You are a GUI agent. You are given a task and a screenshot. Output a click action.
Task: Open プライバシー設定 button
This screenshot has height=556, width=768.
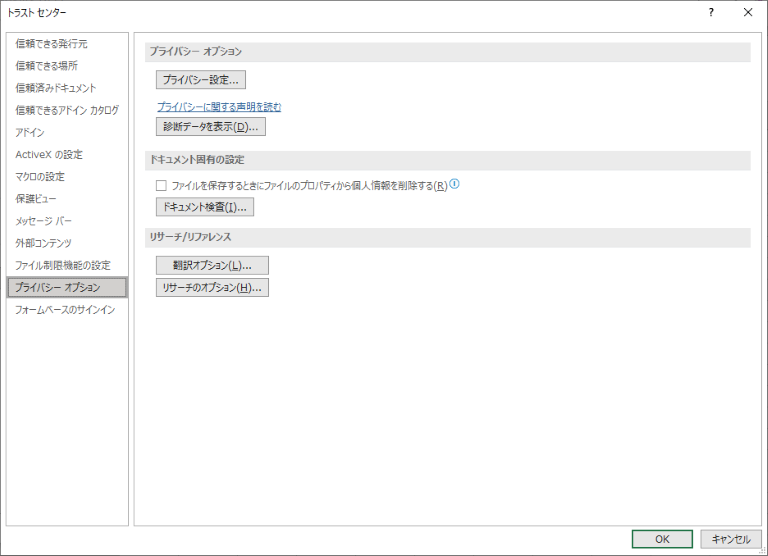pyautogui.click(x=201, y=80)
